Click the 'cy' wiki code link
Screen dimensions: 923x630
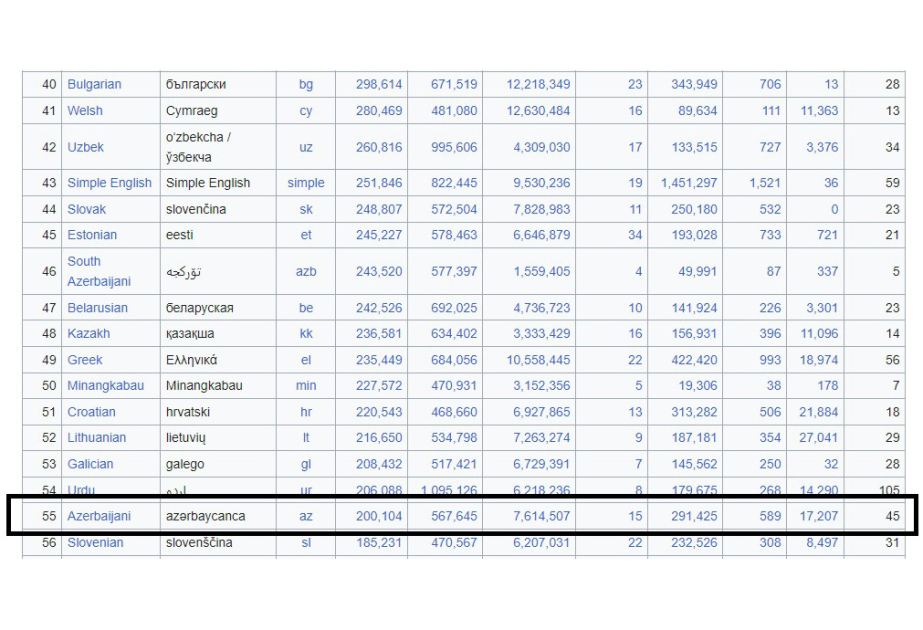(x=306, y=111)
